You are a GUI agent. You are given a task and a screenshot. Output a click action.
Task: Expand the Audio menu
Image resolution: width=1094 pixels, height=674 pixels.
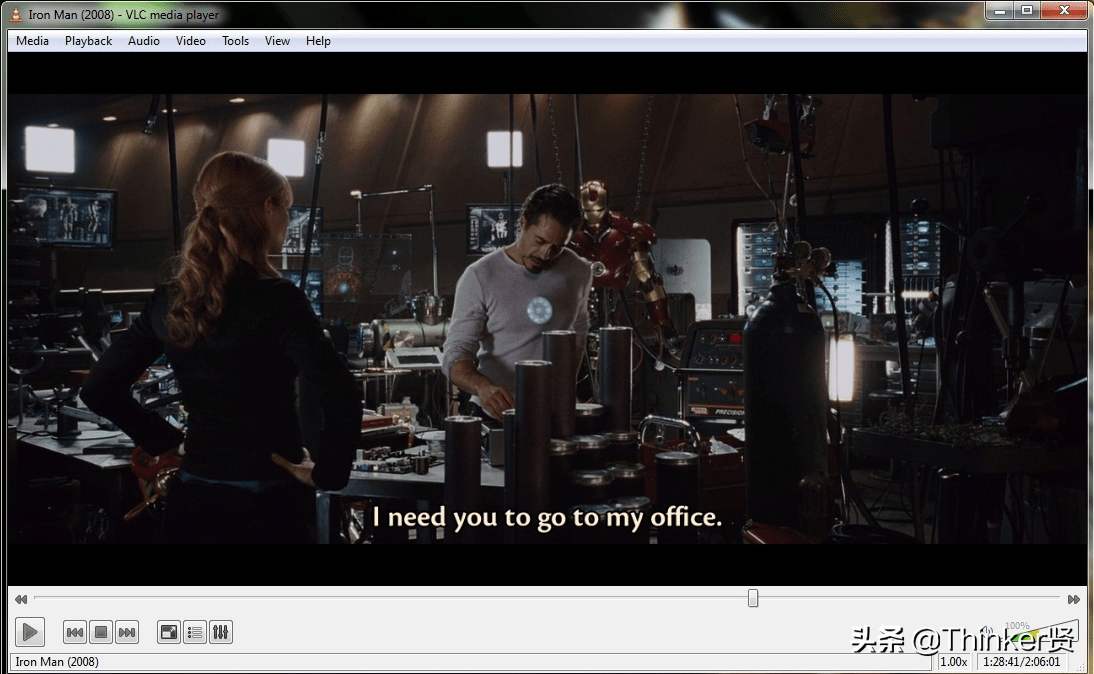point(144,41)
